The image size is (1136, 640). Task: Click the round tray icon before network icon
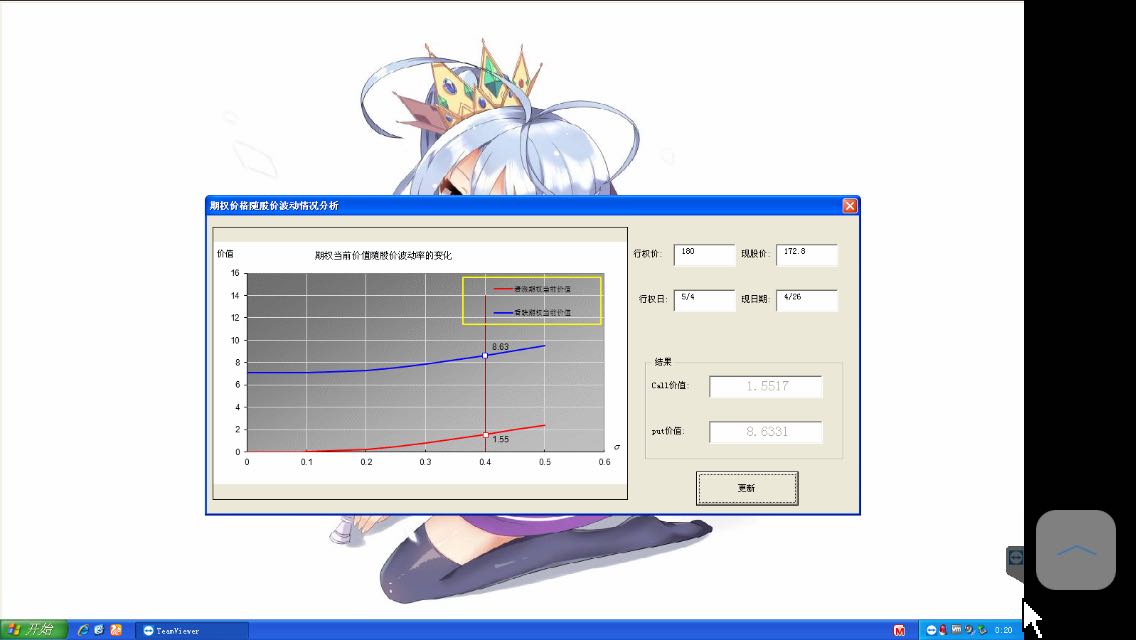pos(969,630)
